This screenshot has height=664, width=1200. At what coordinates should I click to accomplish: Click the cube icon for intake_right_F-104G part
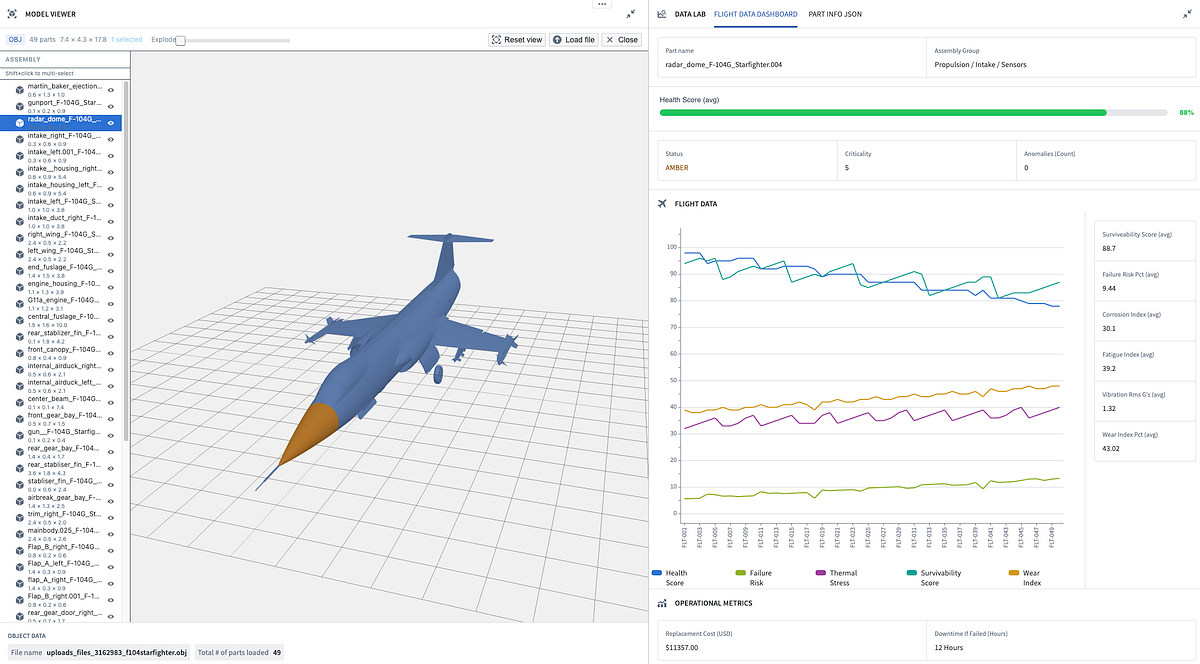pyautogui.click(x=19, y=139)
